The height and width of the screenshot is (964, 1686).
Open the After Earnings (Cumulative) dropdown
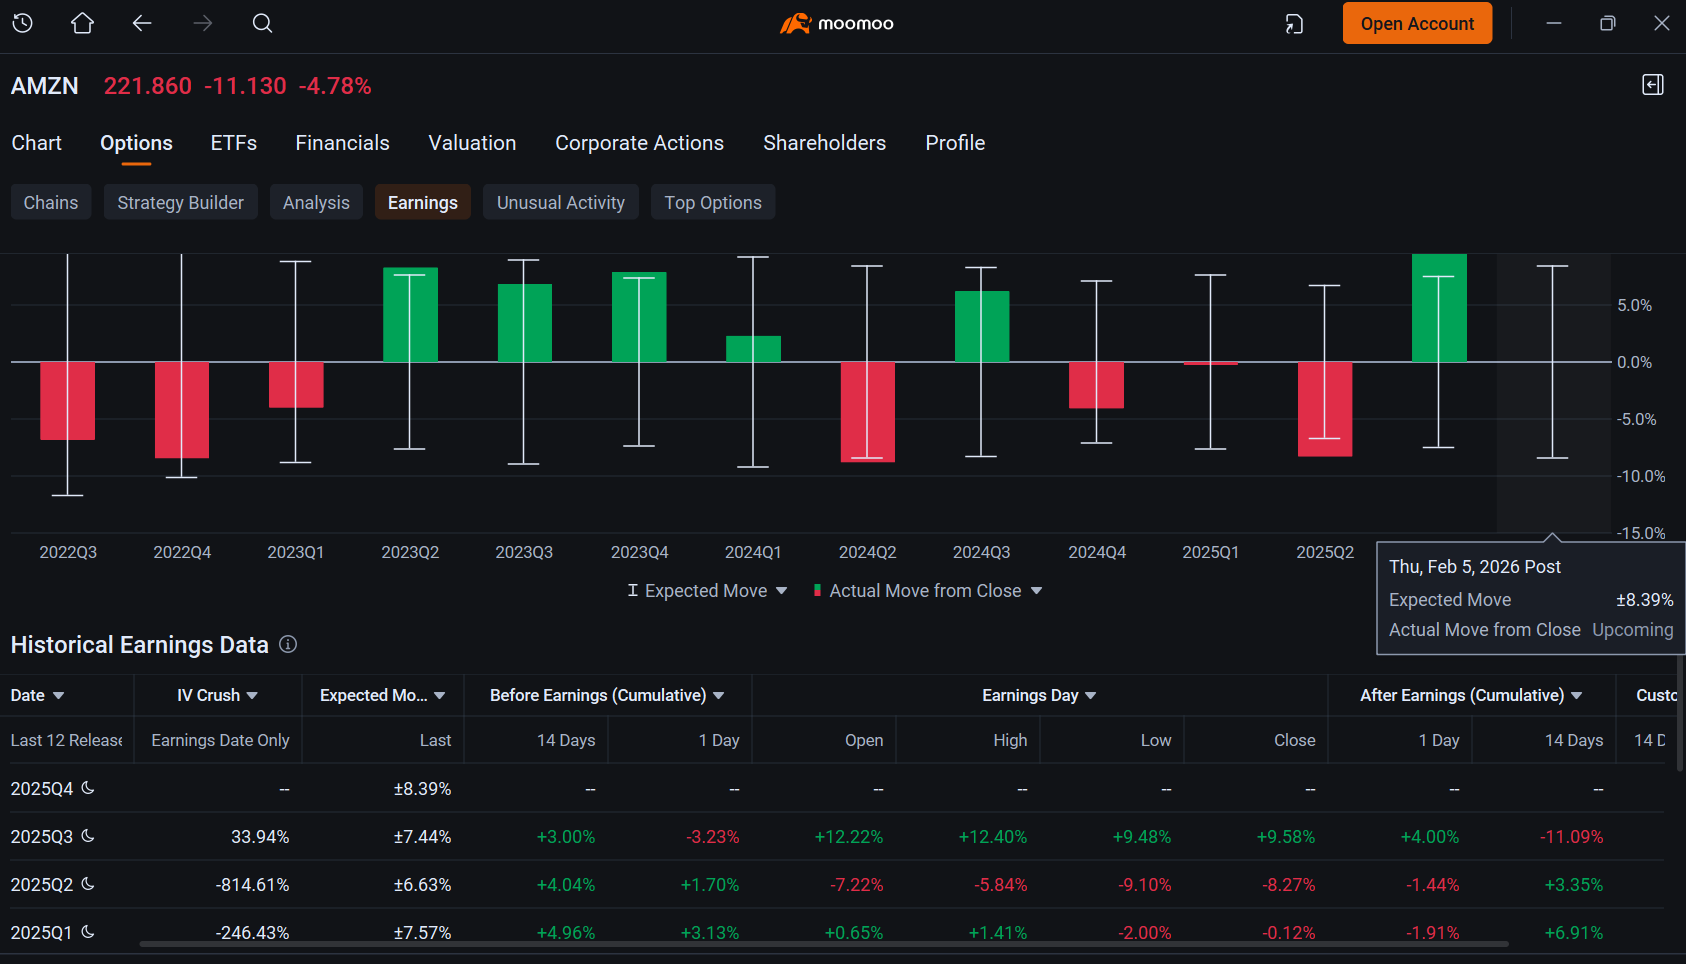[1576, 695]
